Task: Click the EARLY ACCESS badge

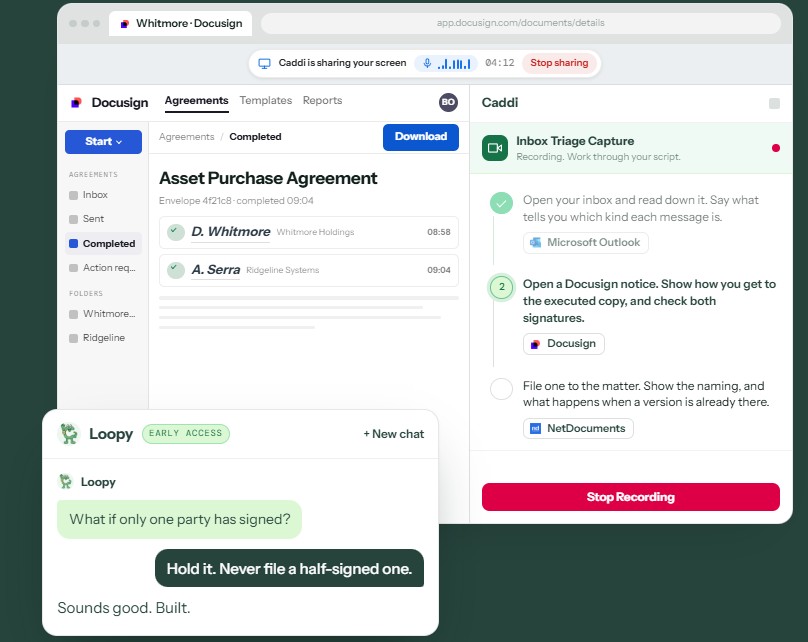Action: 186,433
